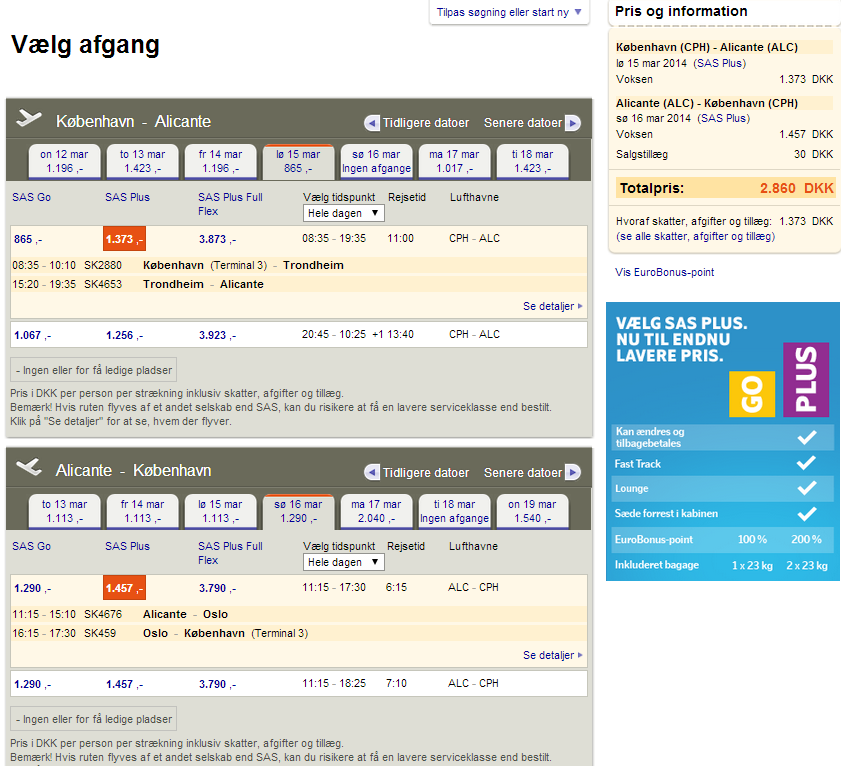Viewport: 842px width, 766px height.
Task: Expand 'Tilpas søgning eller start ny' menu
Action: click(509, 12)
